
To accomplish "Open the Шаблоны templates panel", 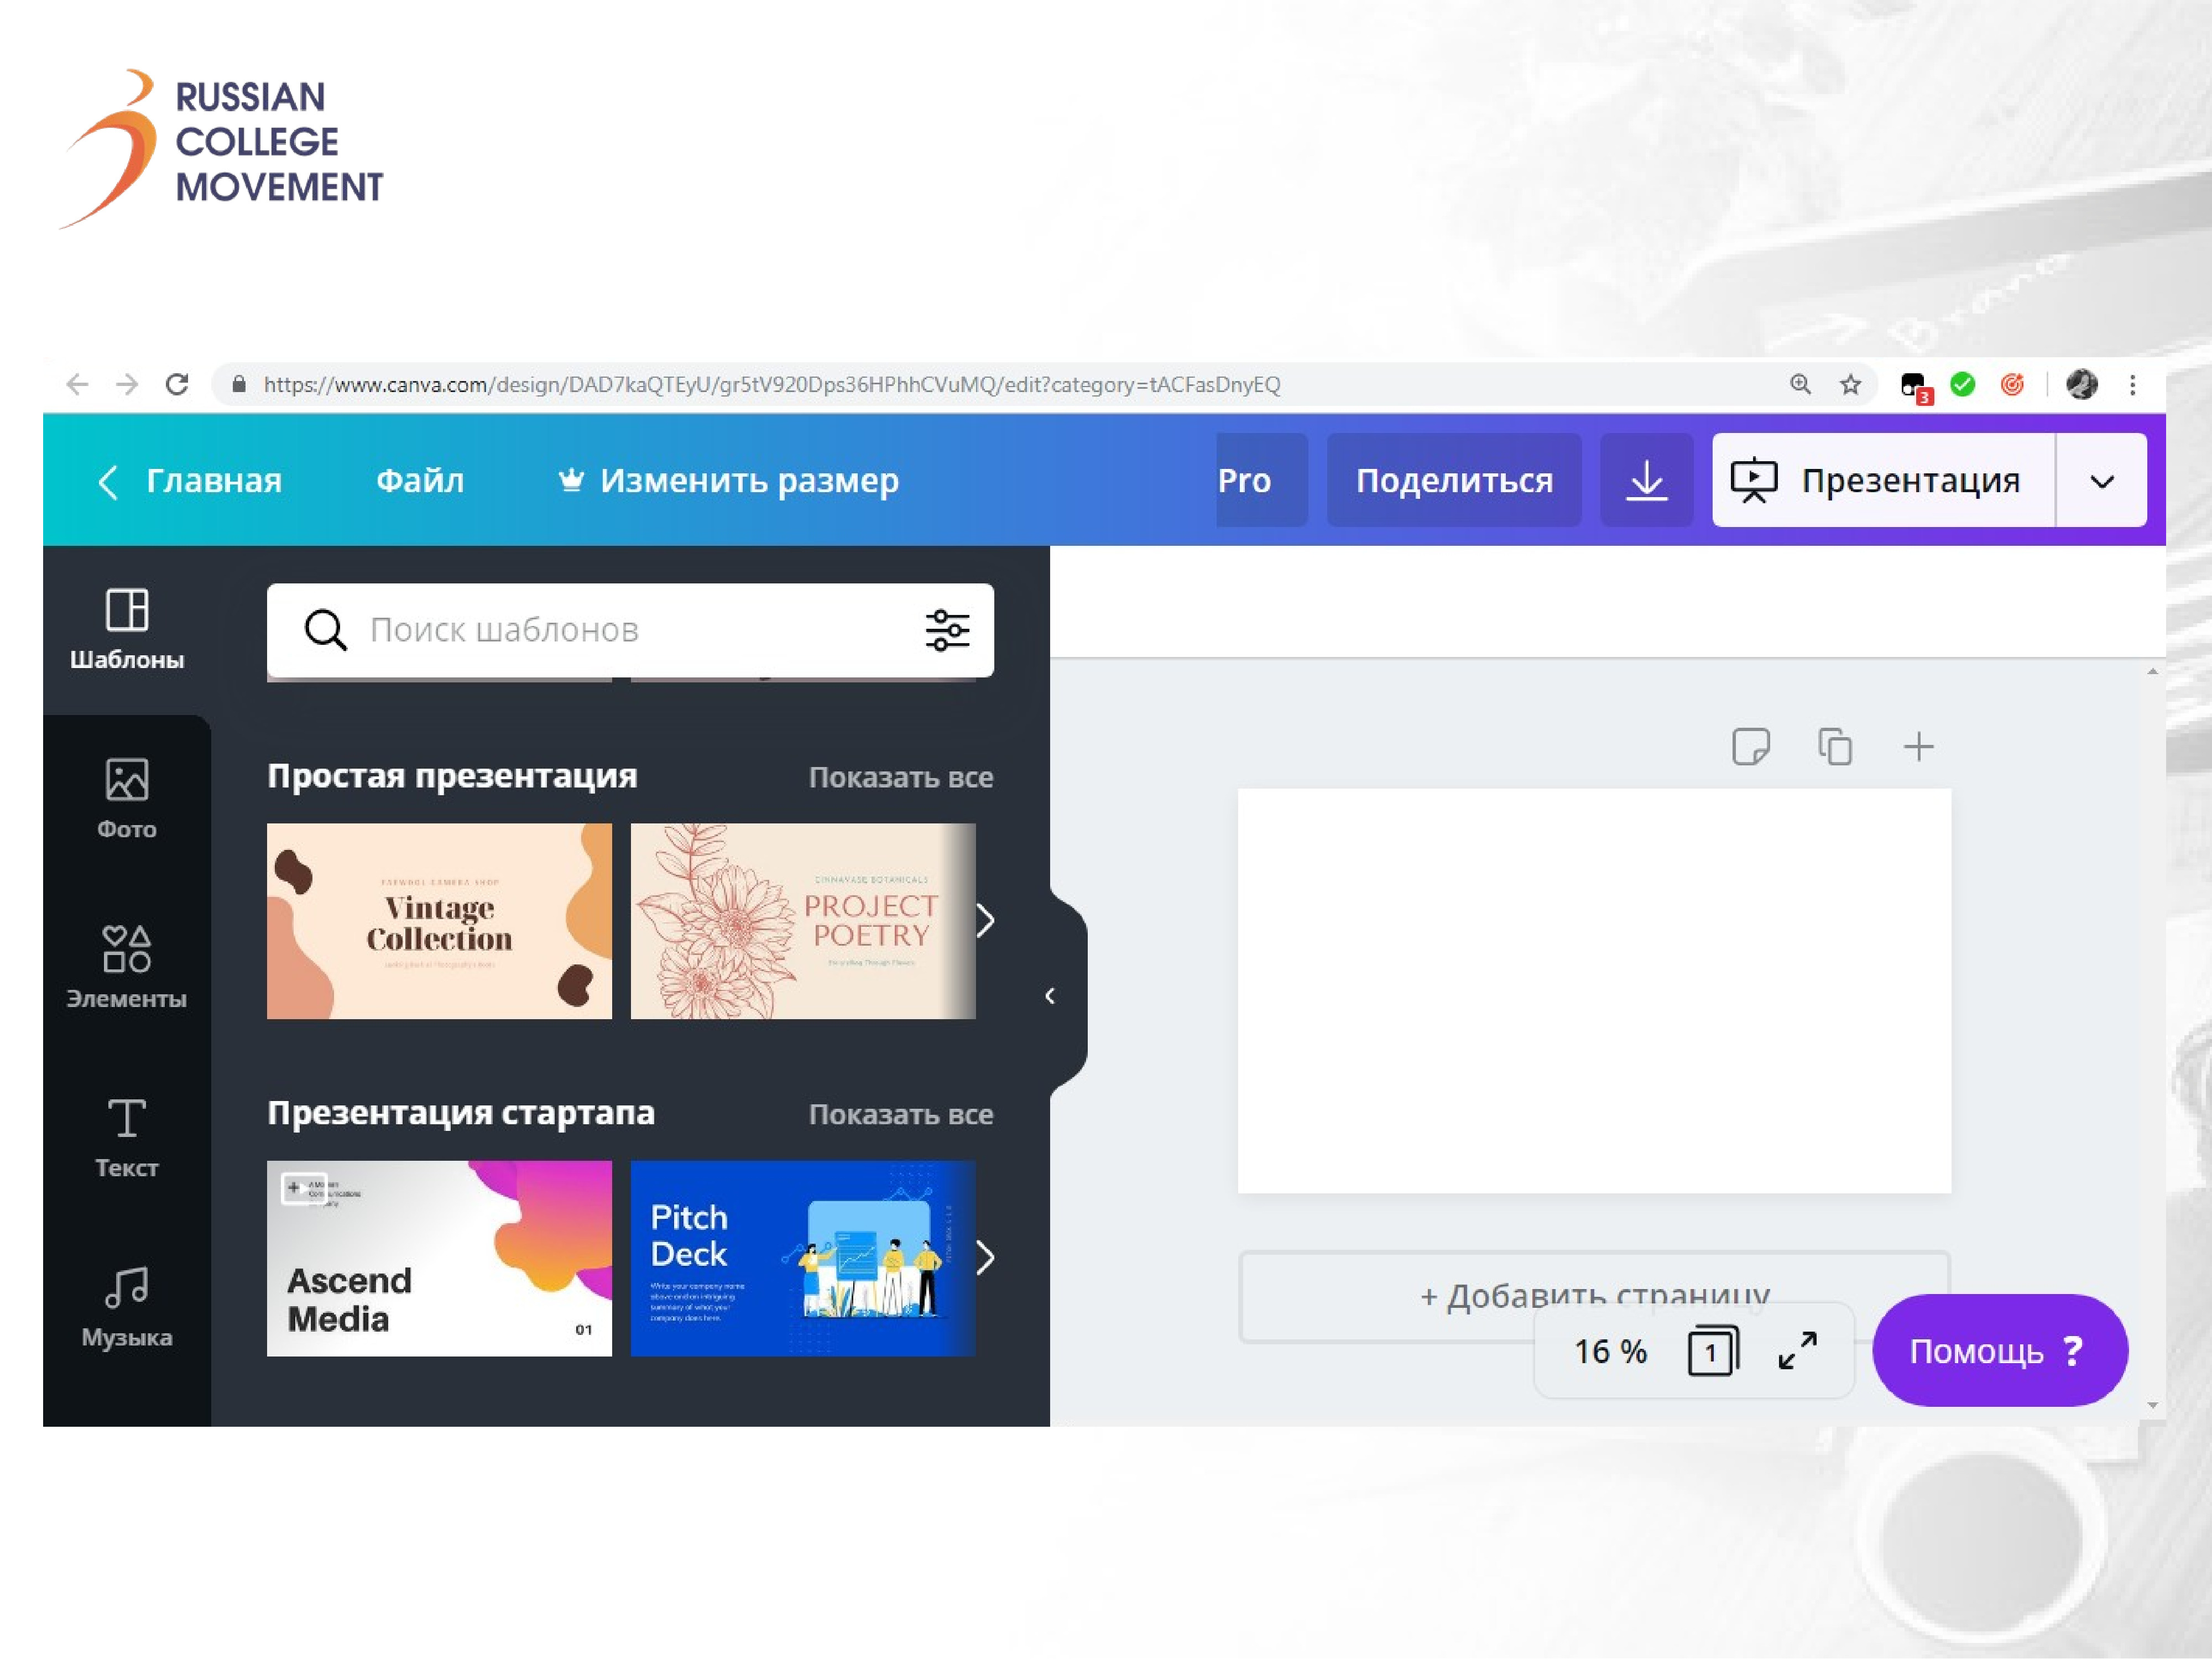I will (x=127, y=630).
